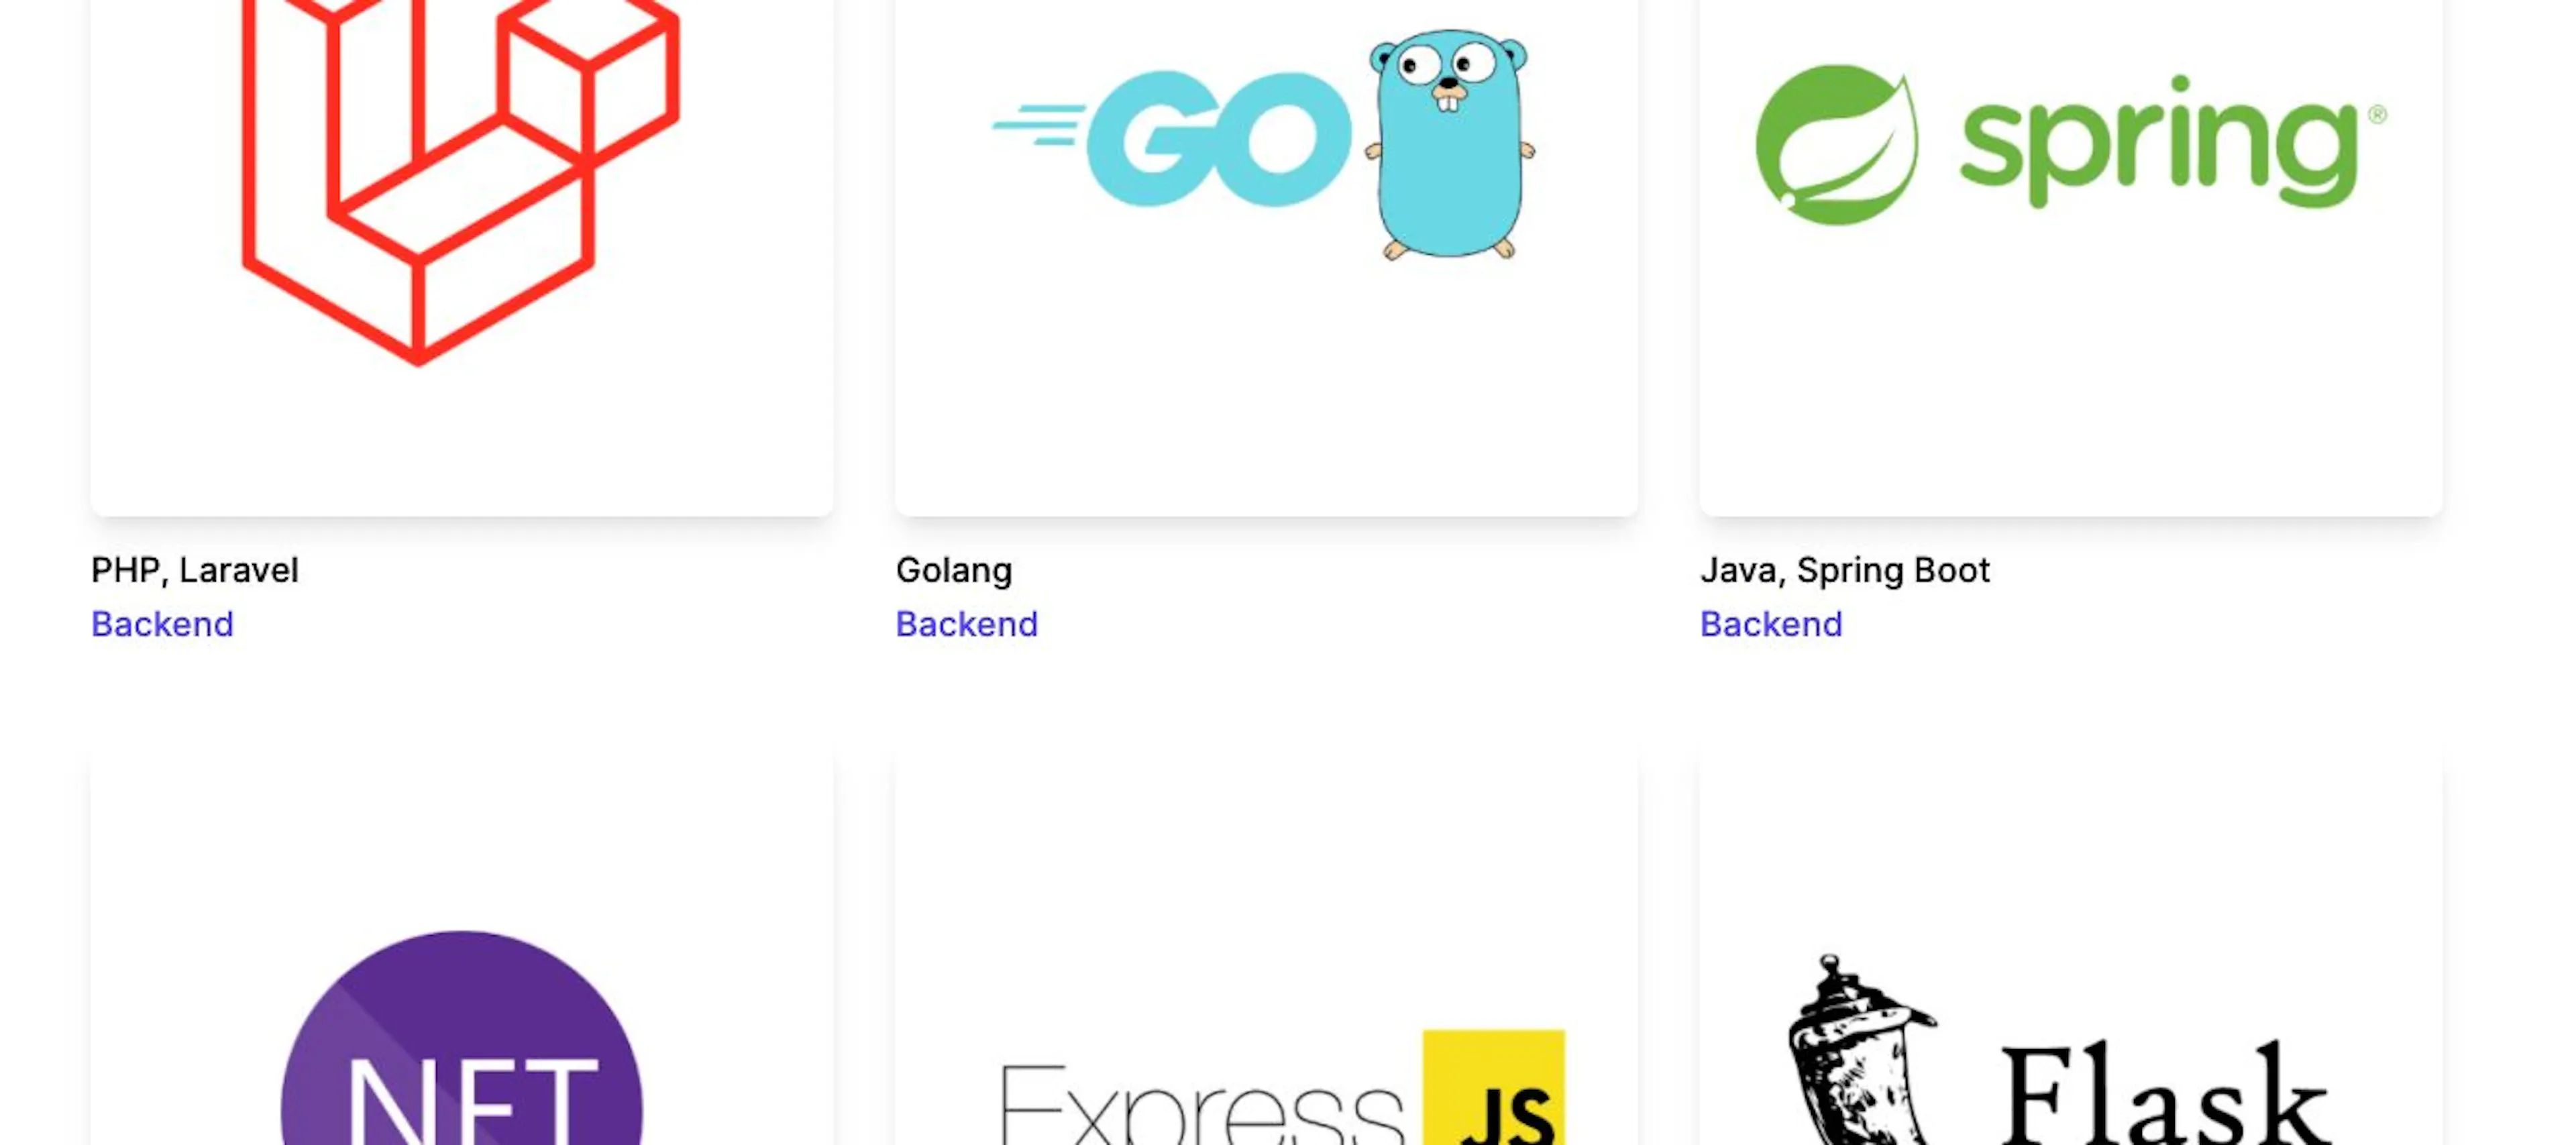The width and height of the screenshot is (2576, 1145).
Task: Click the Flask logo
Action: pos(2058,1050)
